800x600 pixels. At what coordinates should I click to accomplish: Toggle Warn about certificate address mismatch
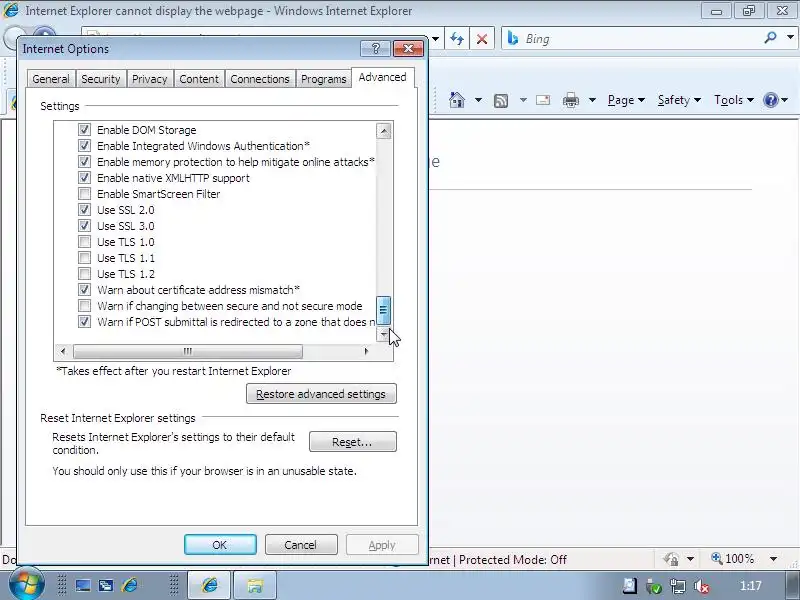pyautogui.click(x=85, y=290)
